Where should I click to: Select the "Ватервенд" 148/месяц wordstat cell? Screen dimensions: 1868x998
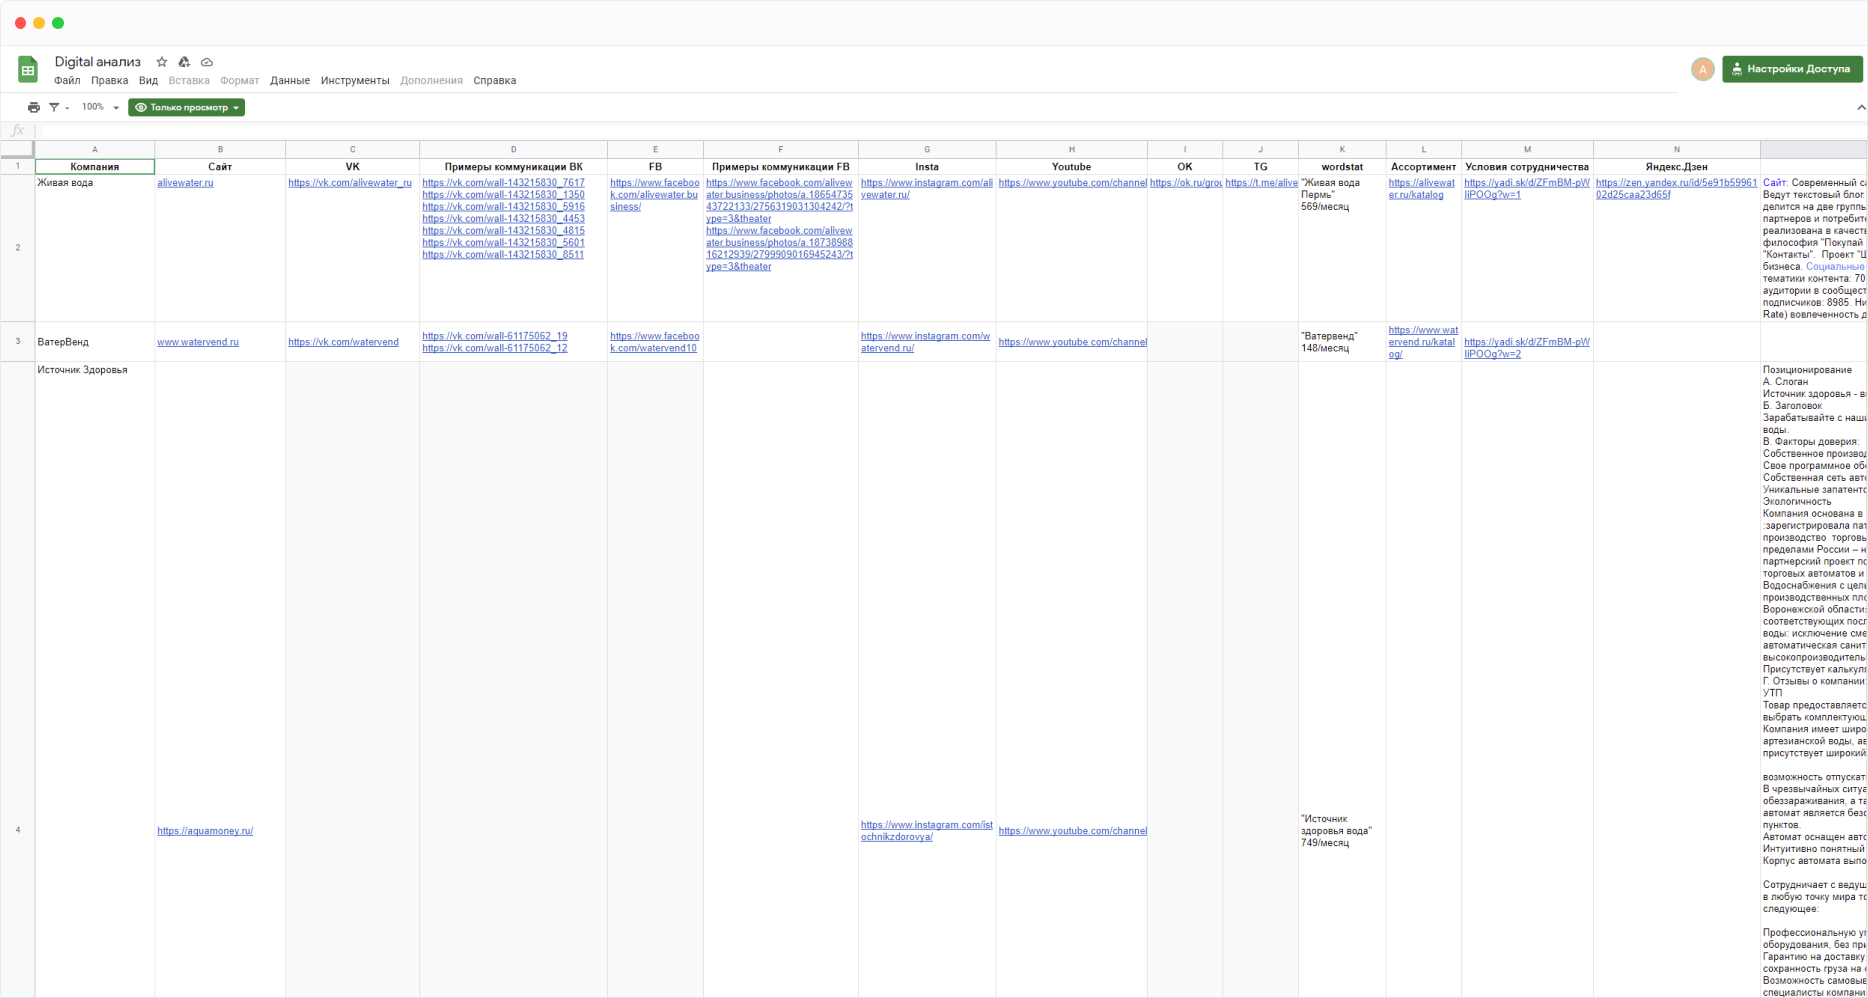pos(1342,342)
